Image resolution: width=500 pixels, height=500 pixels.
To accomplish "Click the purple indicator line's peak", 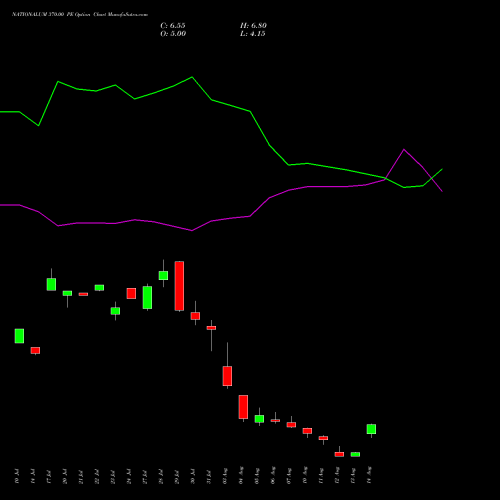I will tap(404, 149).
